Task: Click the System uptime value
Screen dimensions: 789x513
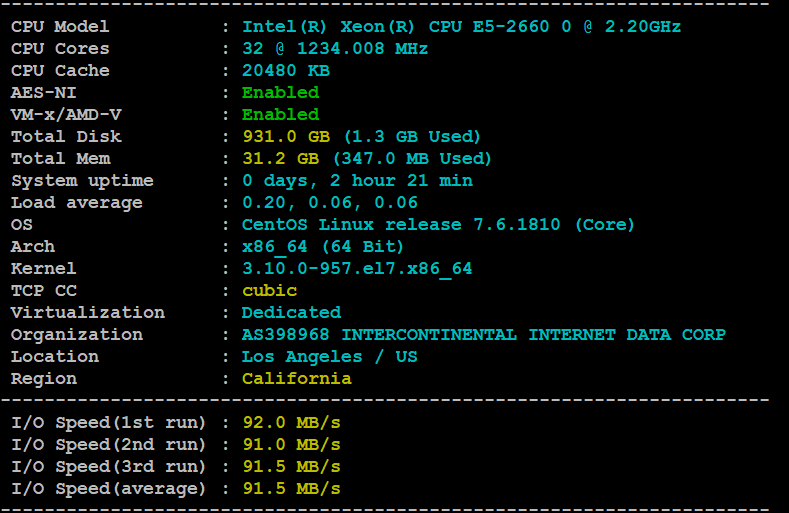Action: [x=357, y=181]
